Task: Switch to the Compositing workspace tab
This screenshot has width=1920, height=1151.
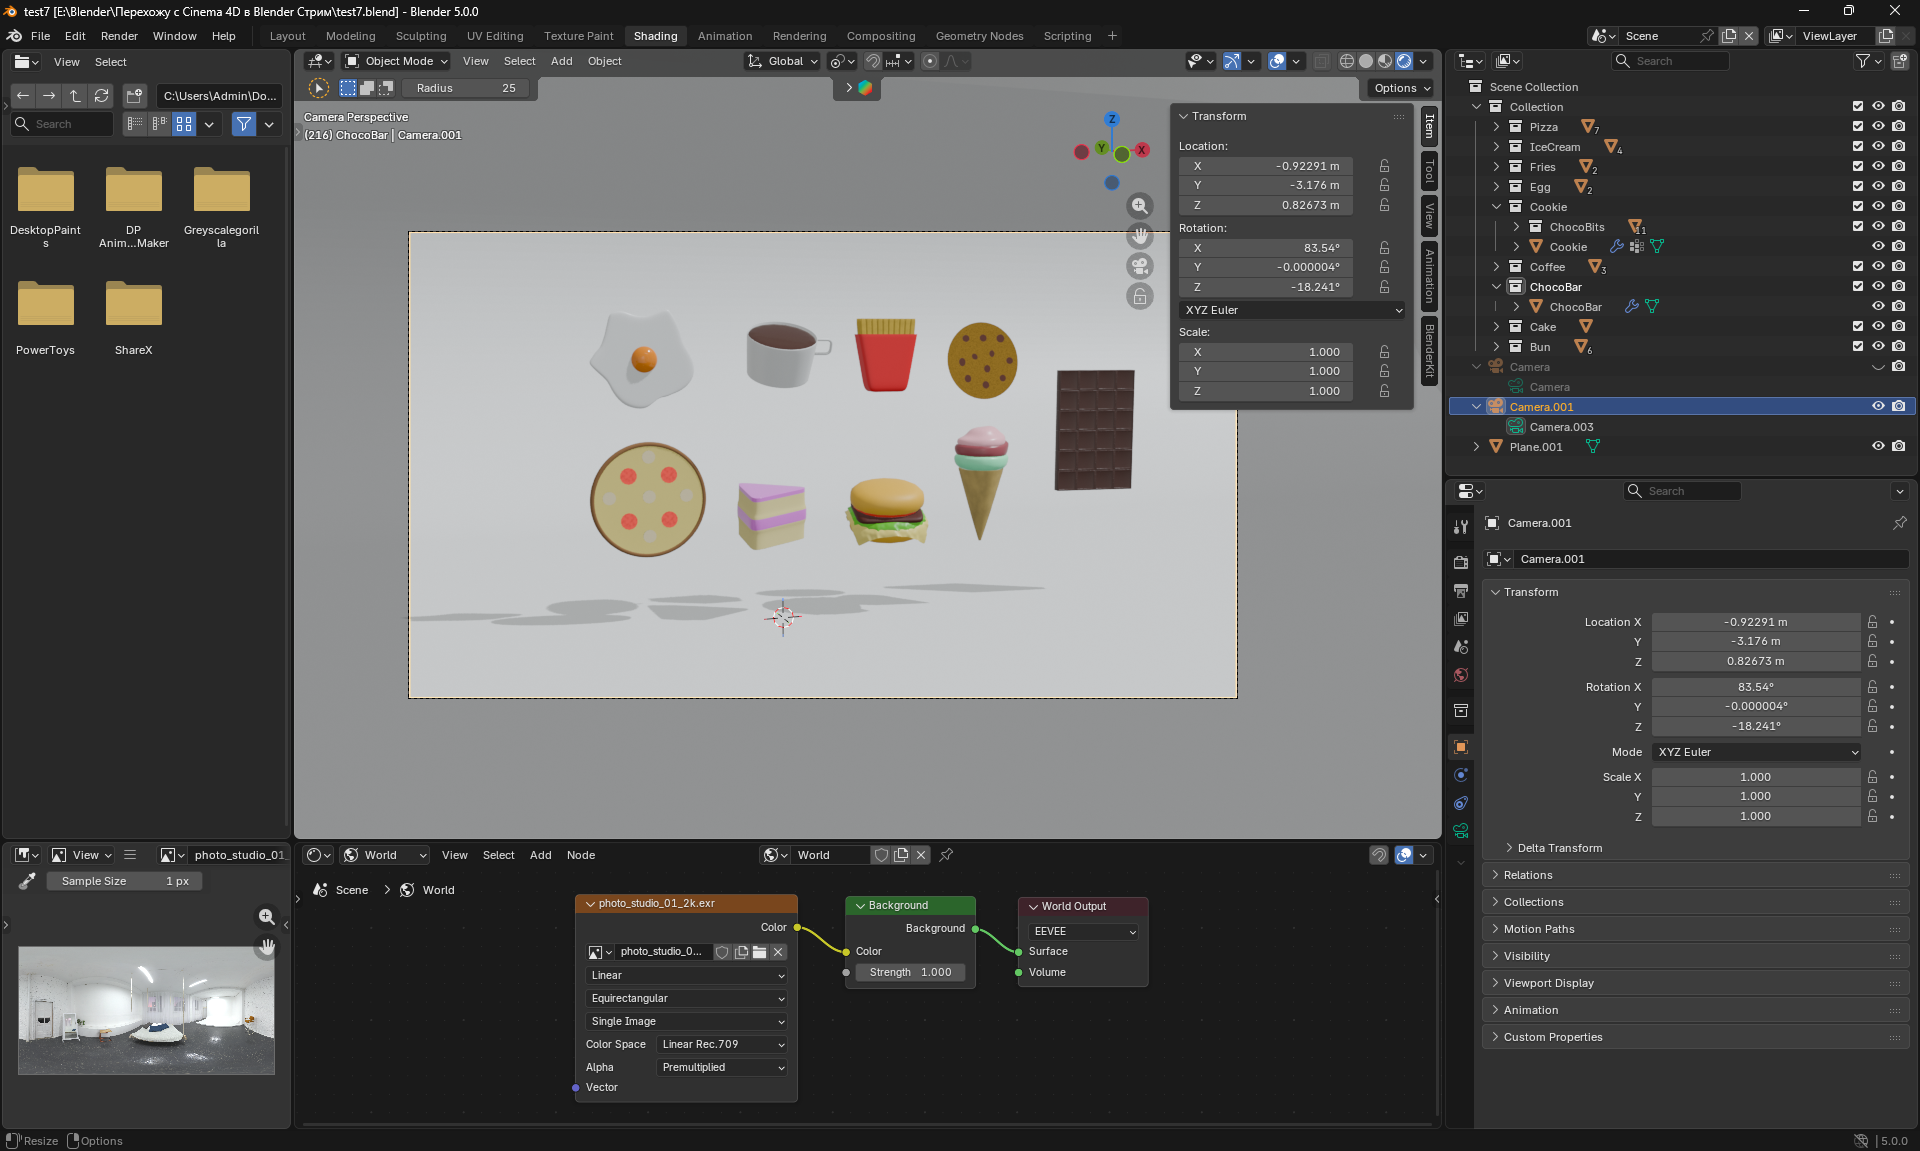Action: coord(880,36)
